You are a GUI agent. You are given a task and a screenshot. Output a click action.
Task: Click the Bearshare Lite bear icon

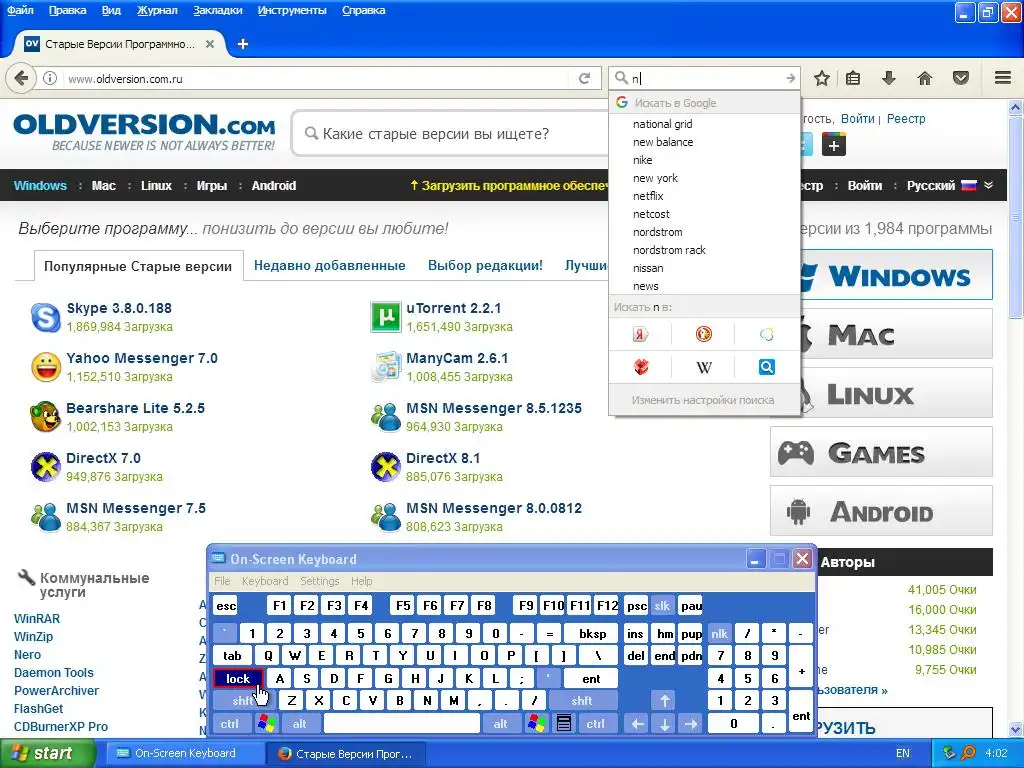[x=46, y=417]
